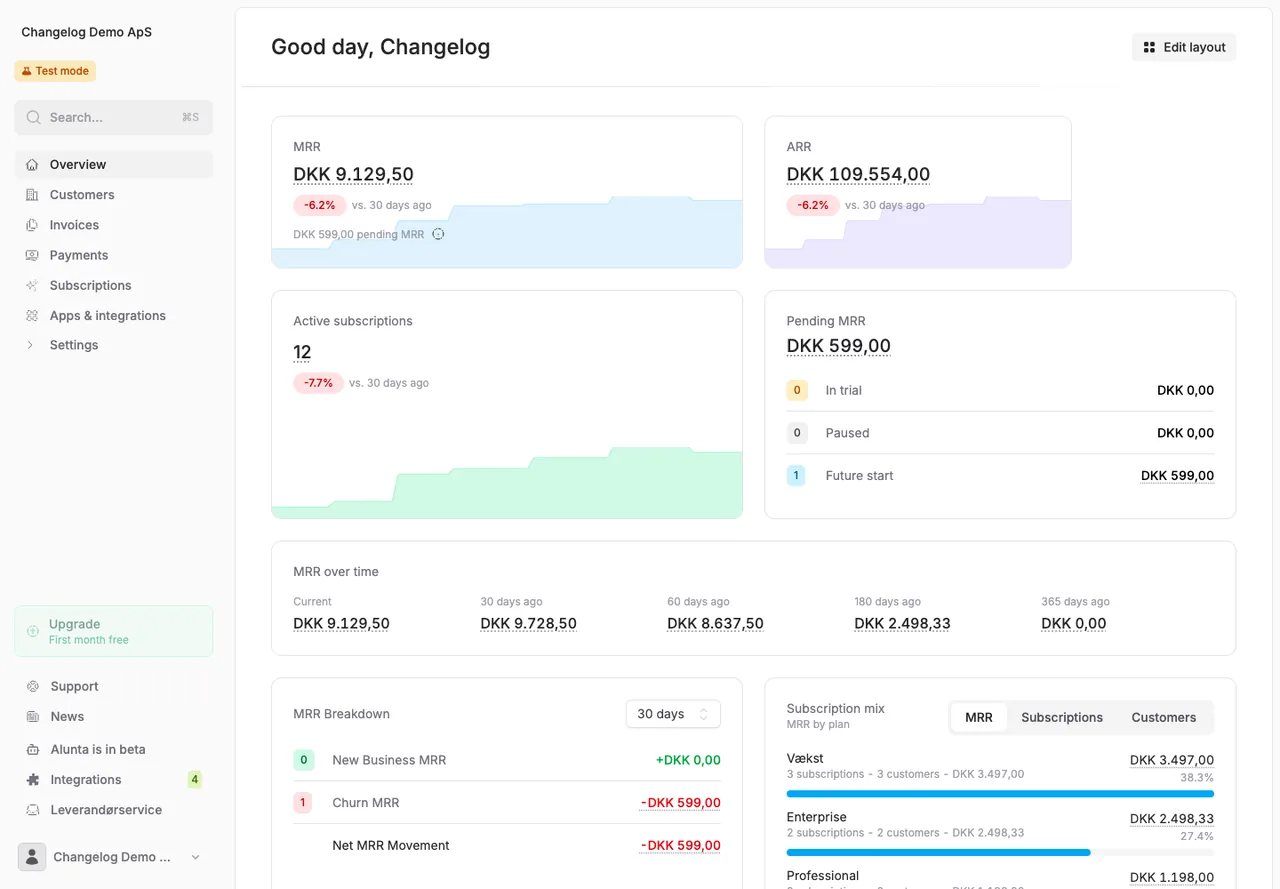Open Edit layout
This screenshot has height=889, width=1280.
tap(1184, 47)
